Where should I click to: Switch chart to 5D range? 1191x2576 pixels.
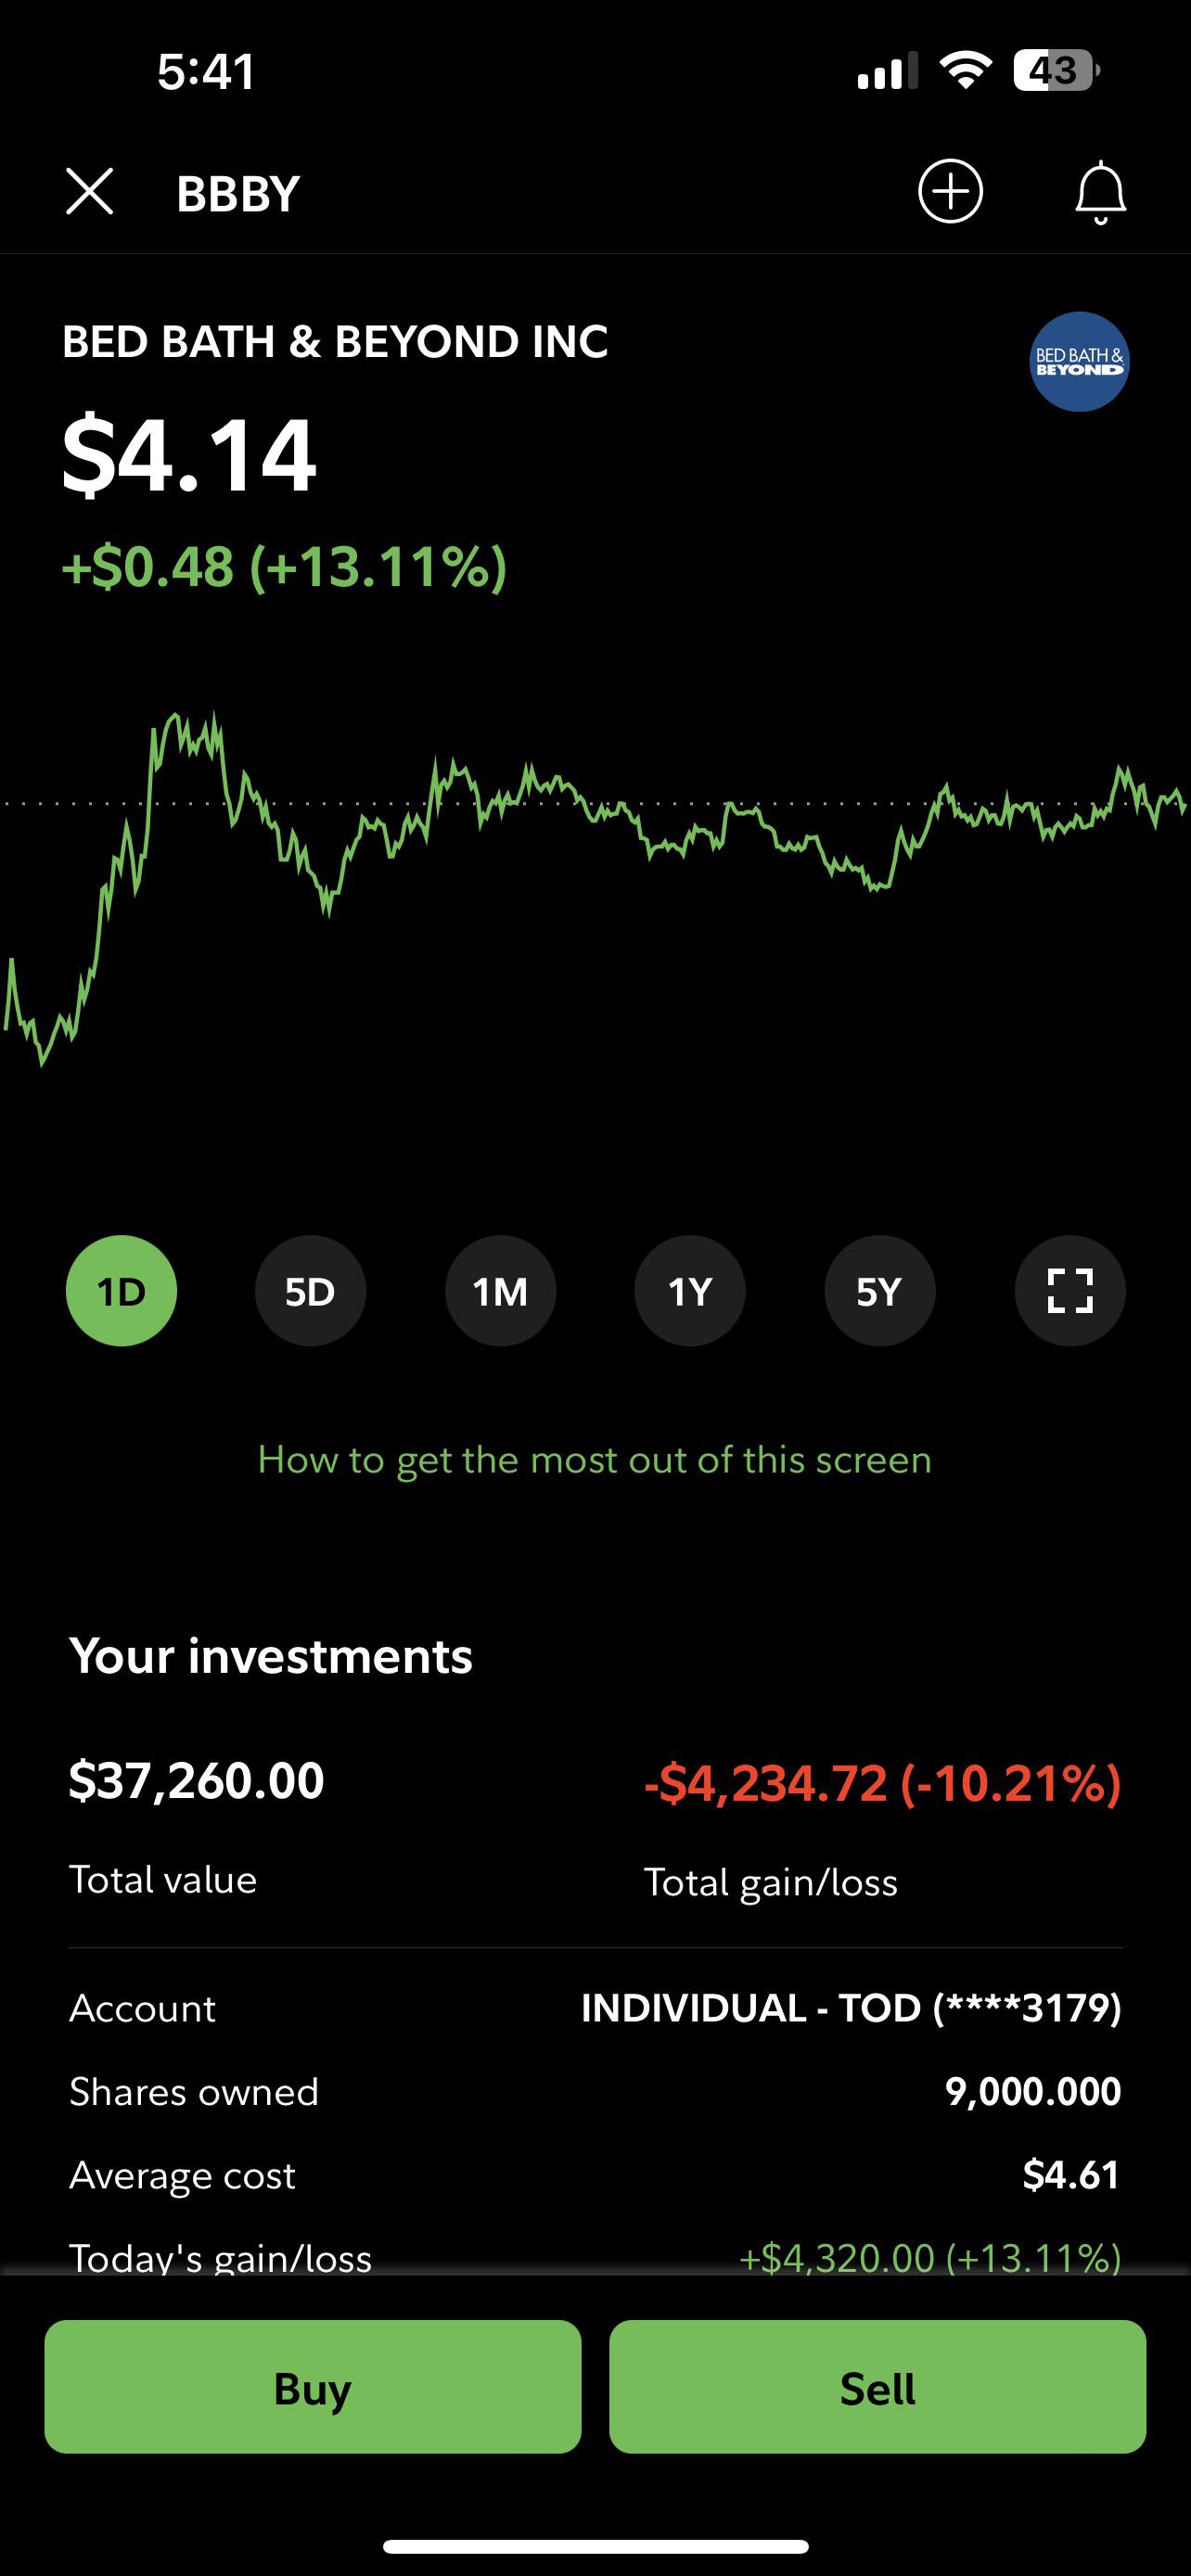pos(310,1291)
